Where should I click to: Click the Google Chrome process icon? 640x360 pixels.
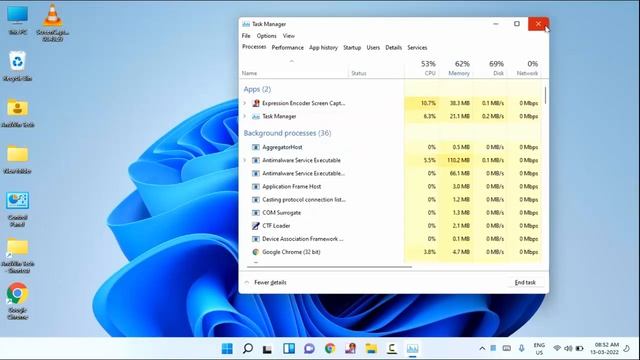pos(256,252)
